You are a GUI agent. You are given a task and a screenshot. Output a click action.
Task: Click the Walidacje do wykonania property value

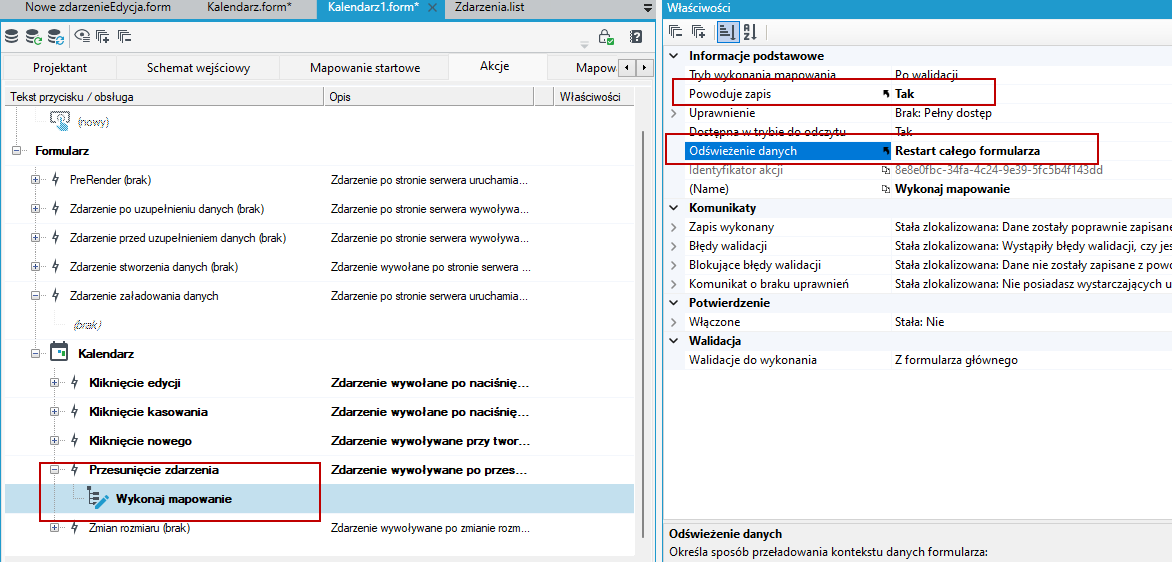pyautogui.click(x=956, y=360)
